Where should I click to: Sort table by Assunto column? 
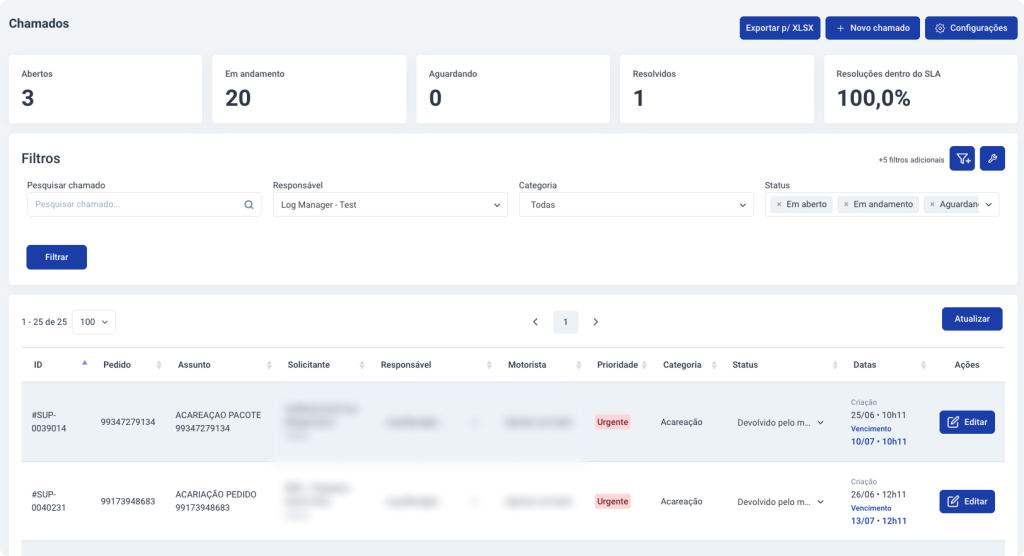[x=269, y=365]
